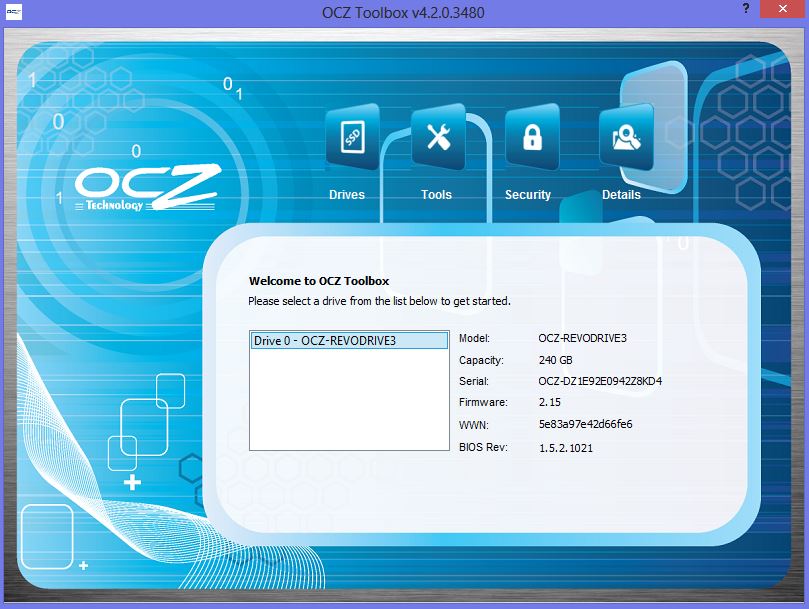This screenshot has height=609, width=809.
Task: Click the Model: label
Action: pyautogui.click(x=474, y=338)
